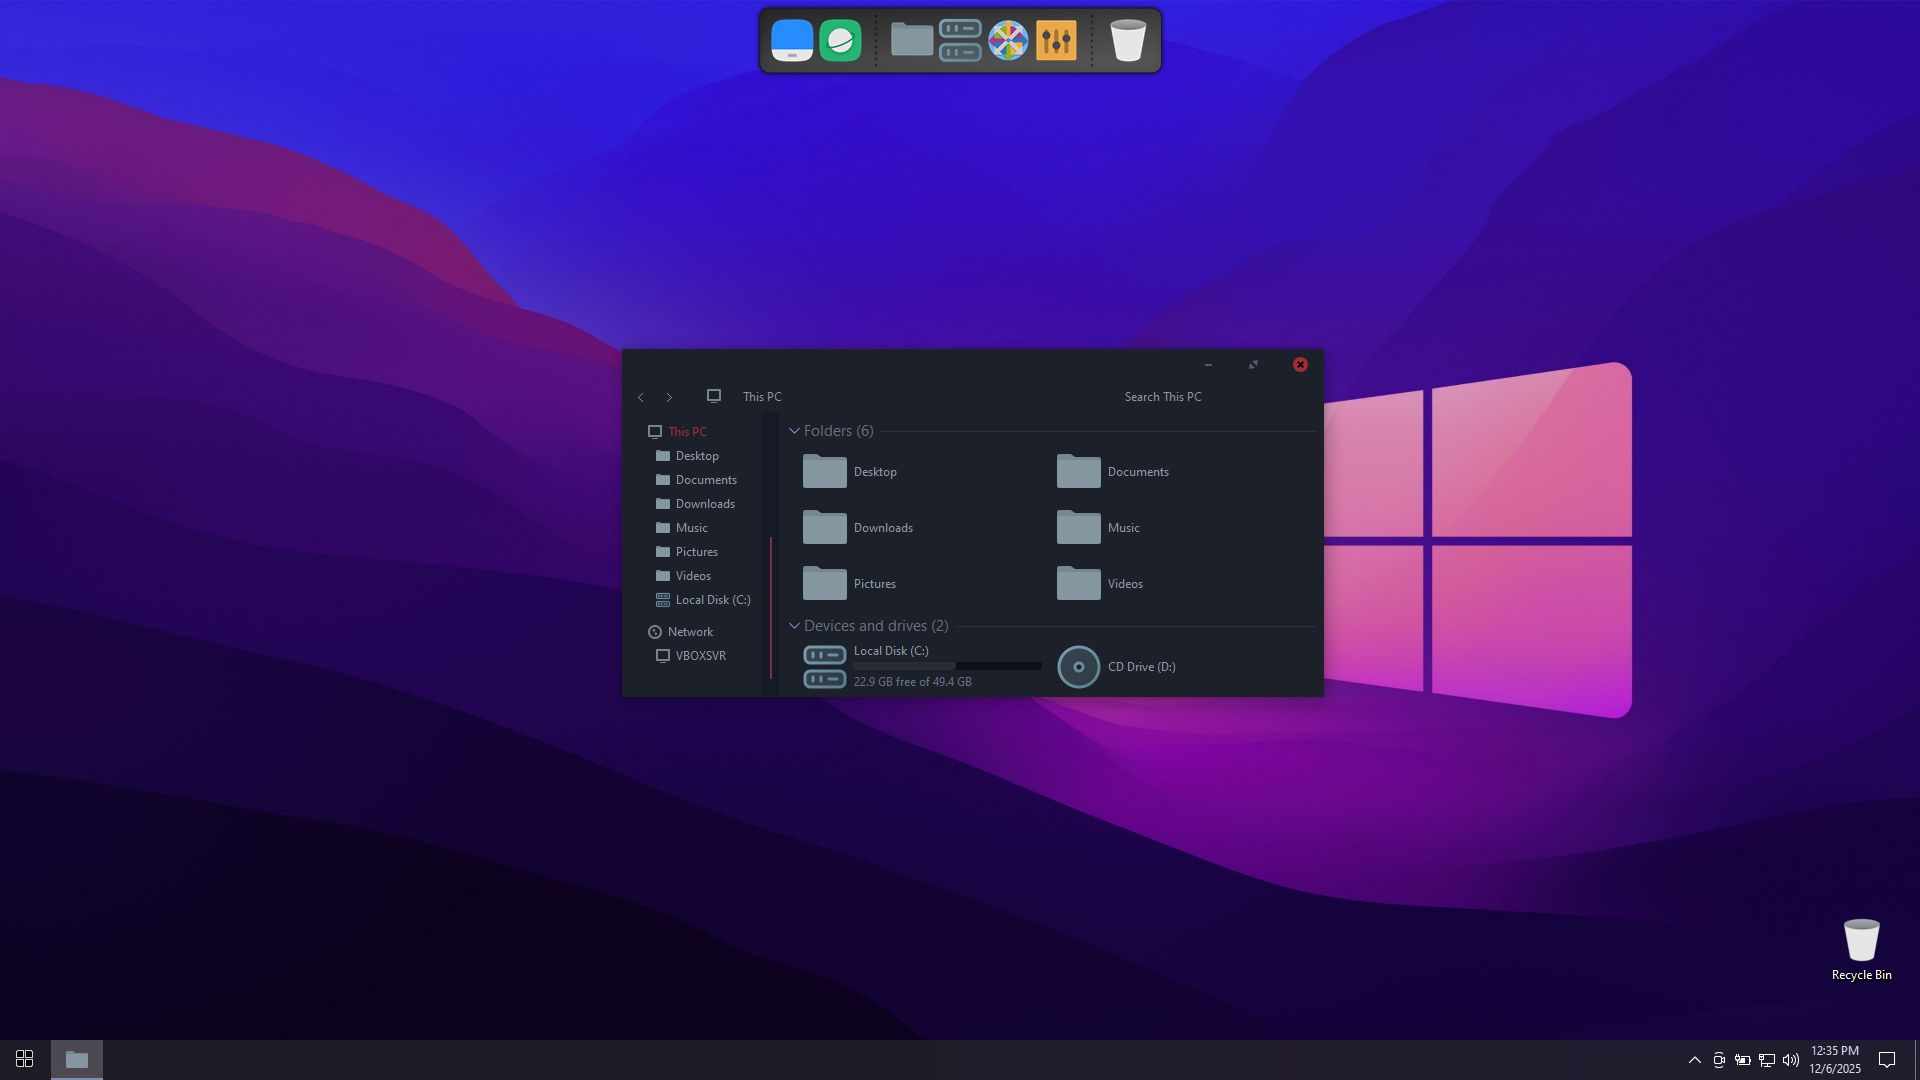The height and width of the screenshot is (1080, 1920).
Task: Collapse the Folders (6) section
Action: point(795,431)
